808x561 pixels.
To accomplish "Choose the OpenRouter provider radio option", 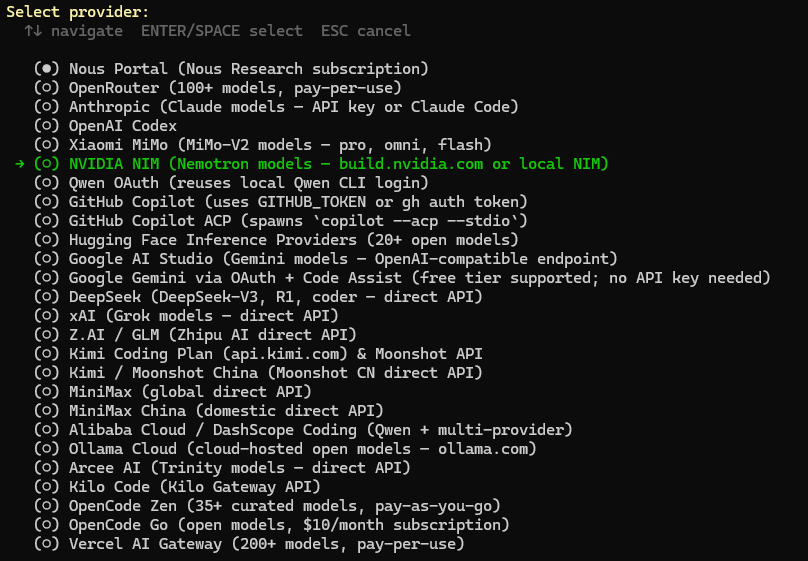I will 47,88.
